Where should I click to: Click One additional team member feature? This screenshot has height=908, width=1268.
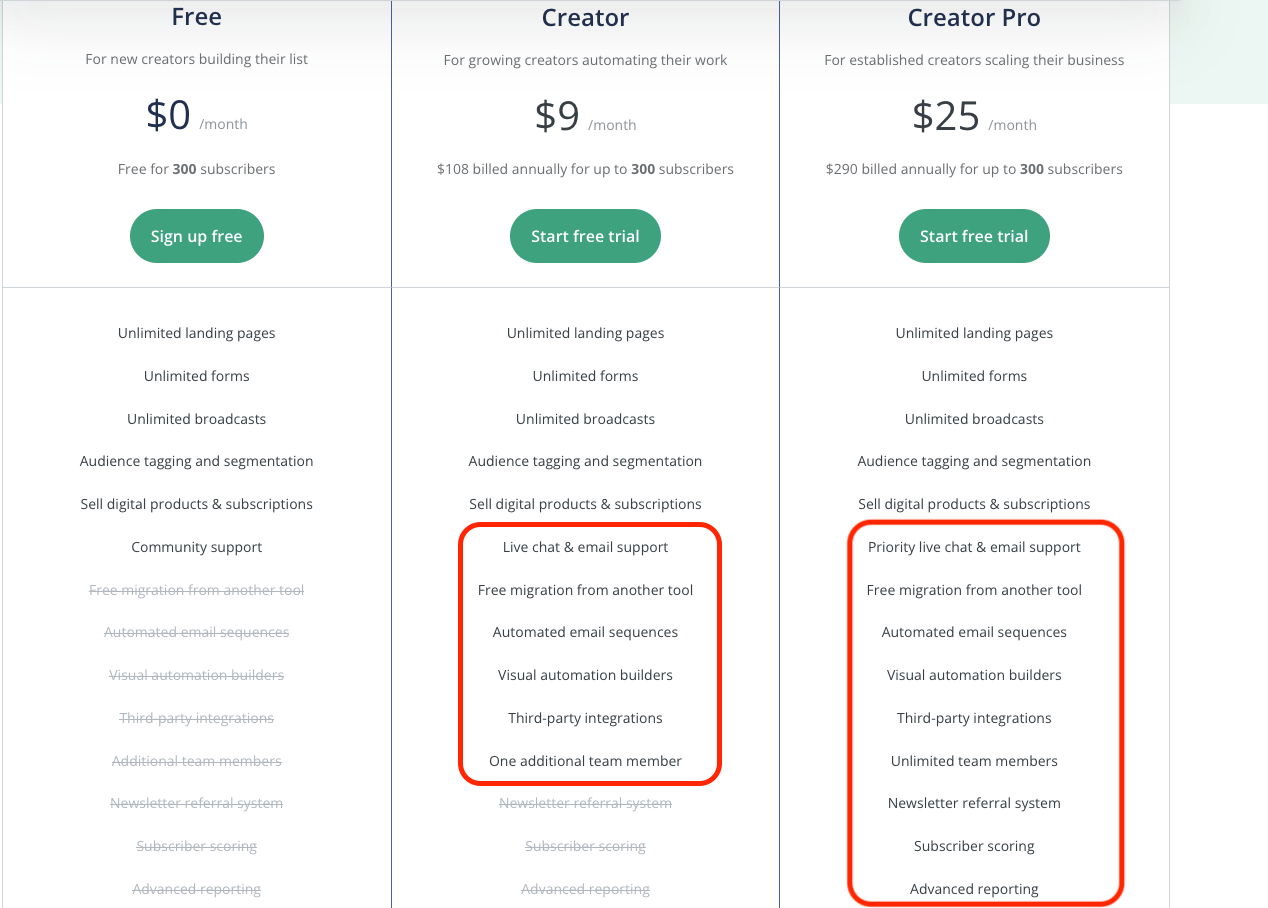[585, 761]
